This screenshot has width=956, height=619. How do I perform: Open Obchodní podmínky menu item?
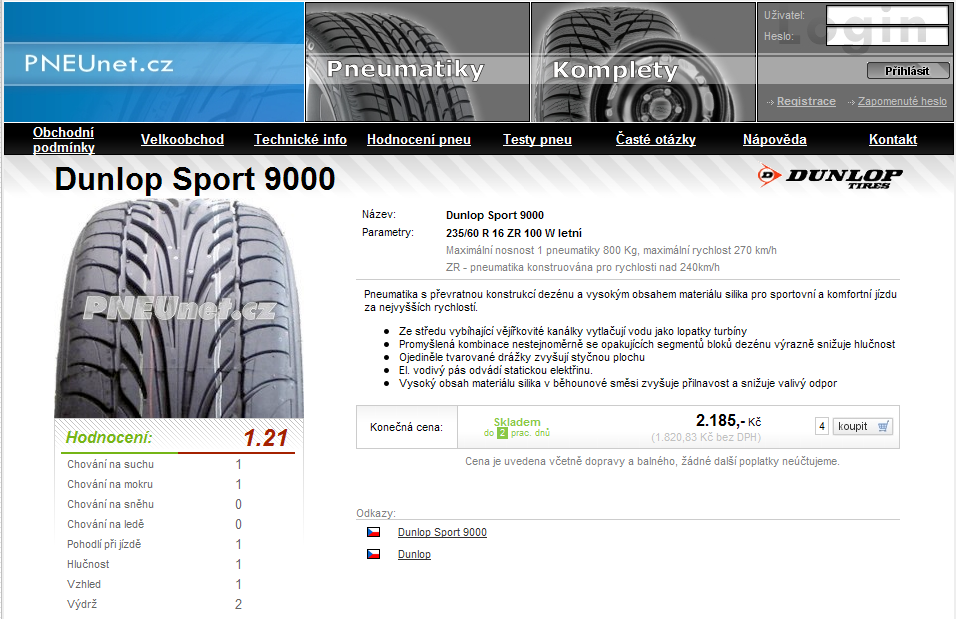(63, 140)
